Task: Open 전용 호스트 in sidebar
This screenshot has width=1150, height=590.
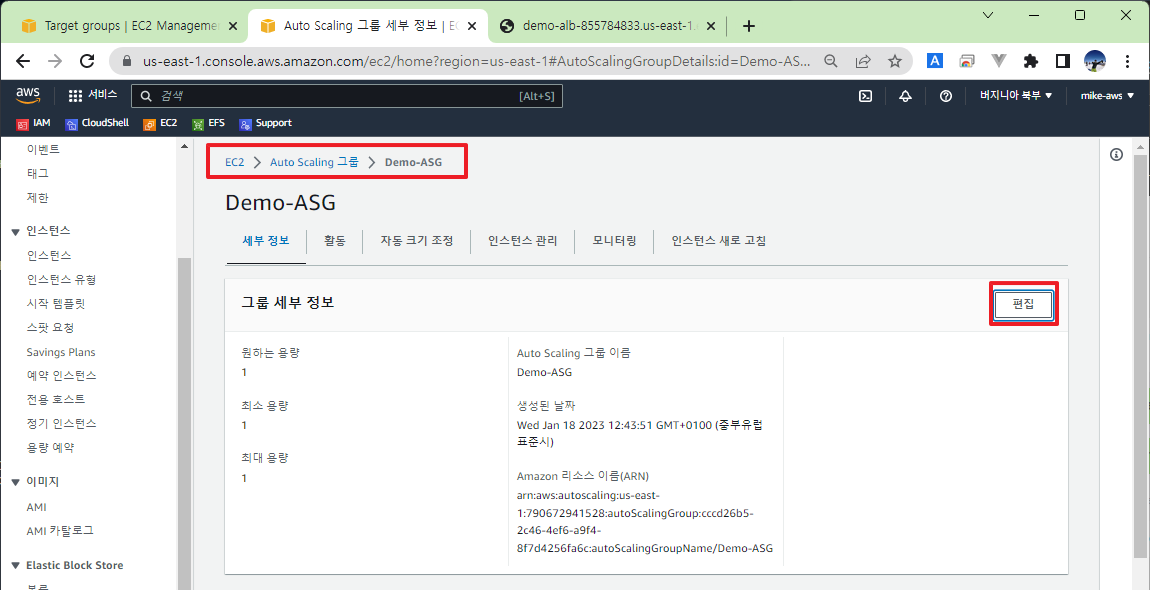Action: [56, 399]
